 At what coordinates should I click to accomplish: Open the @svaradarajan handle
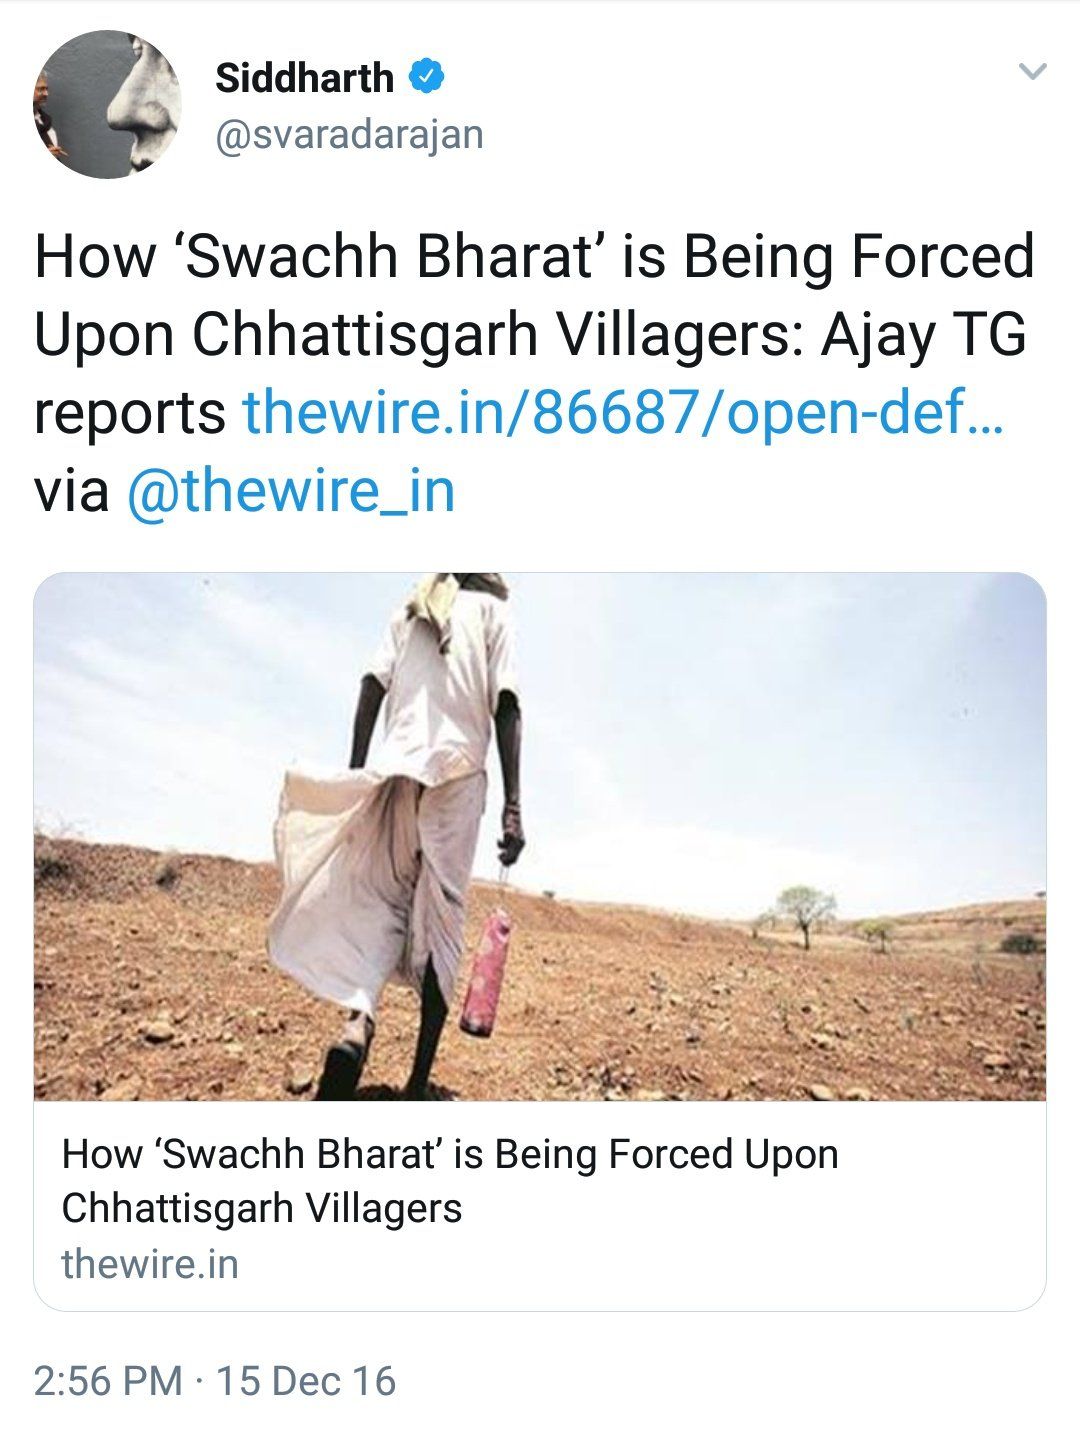(349, 133)
